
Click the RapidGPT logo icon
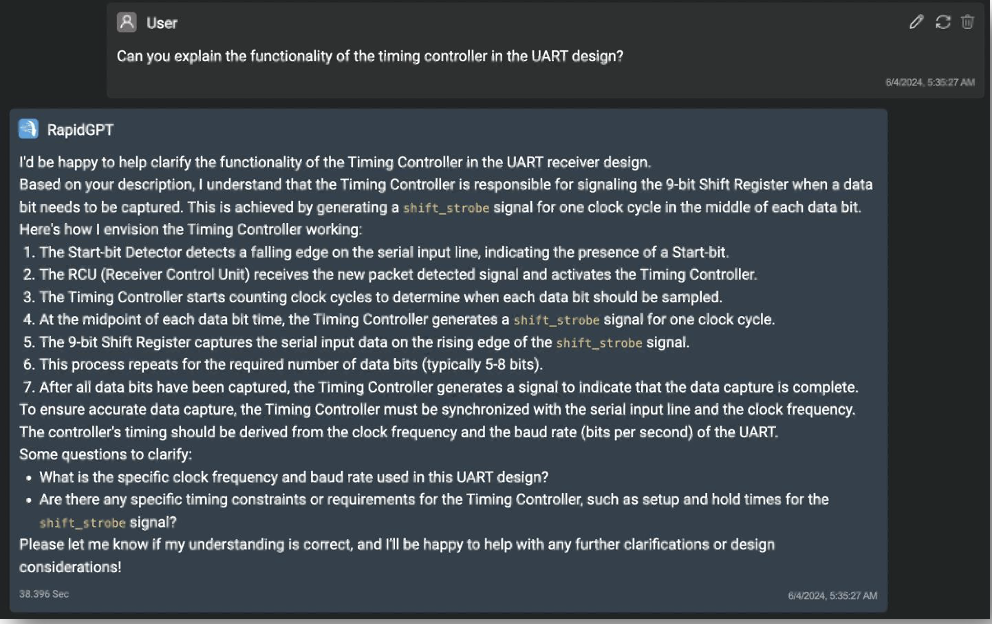click(28, 128)
